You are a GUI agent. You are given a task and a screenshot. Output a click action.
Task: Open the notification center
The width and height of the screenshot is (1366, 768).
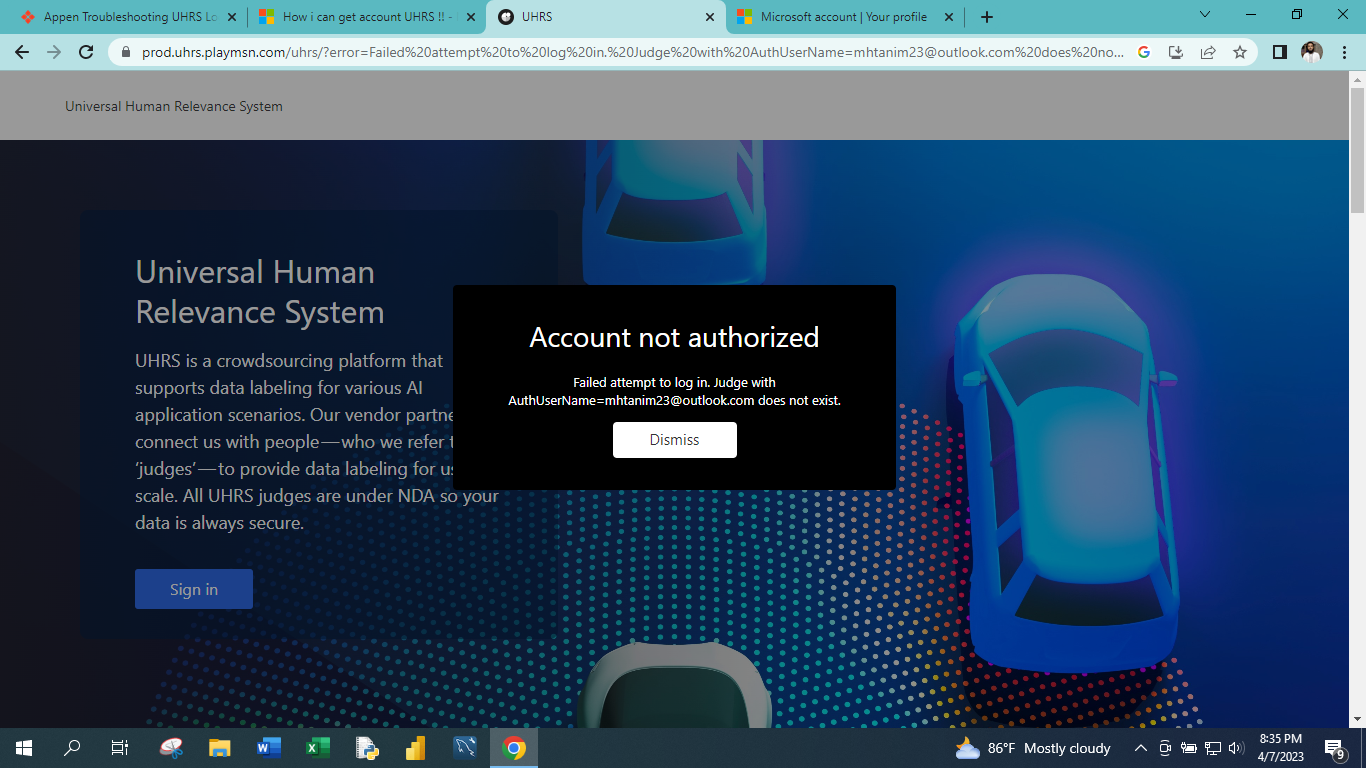point(1335,748)
